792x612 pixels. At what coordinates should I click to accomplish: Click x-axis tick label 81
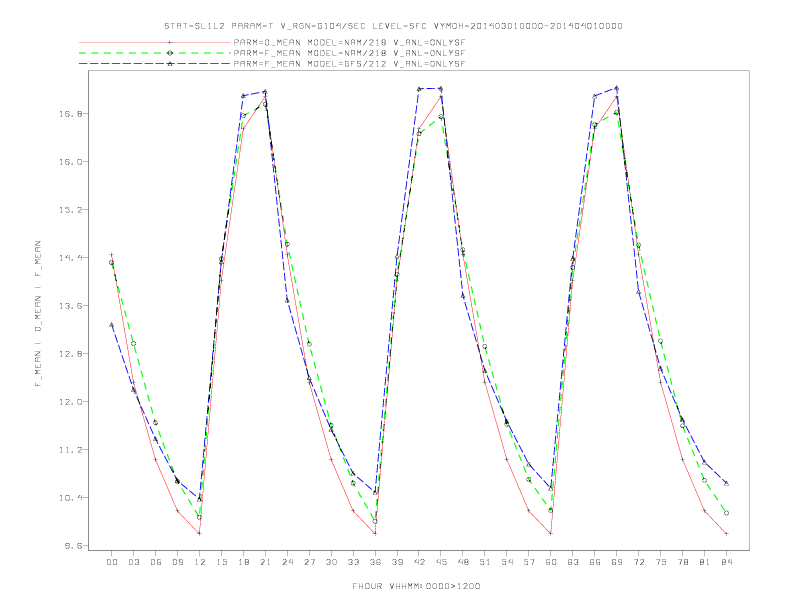[x=705, y=562]
